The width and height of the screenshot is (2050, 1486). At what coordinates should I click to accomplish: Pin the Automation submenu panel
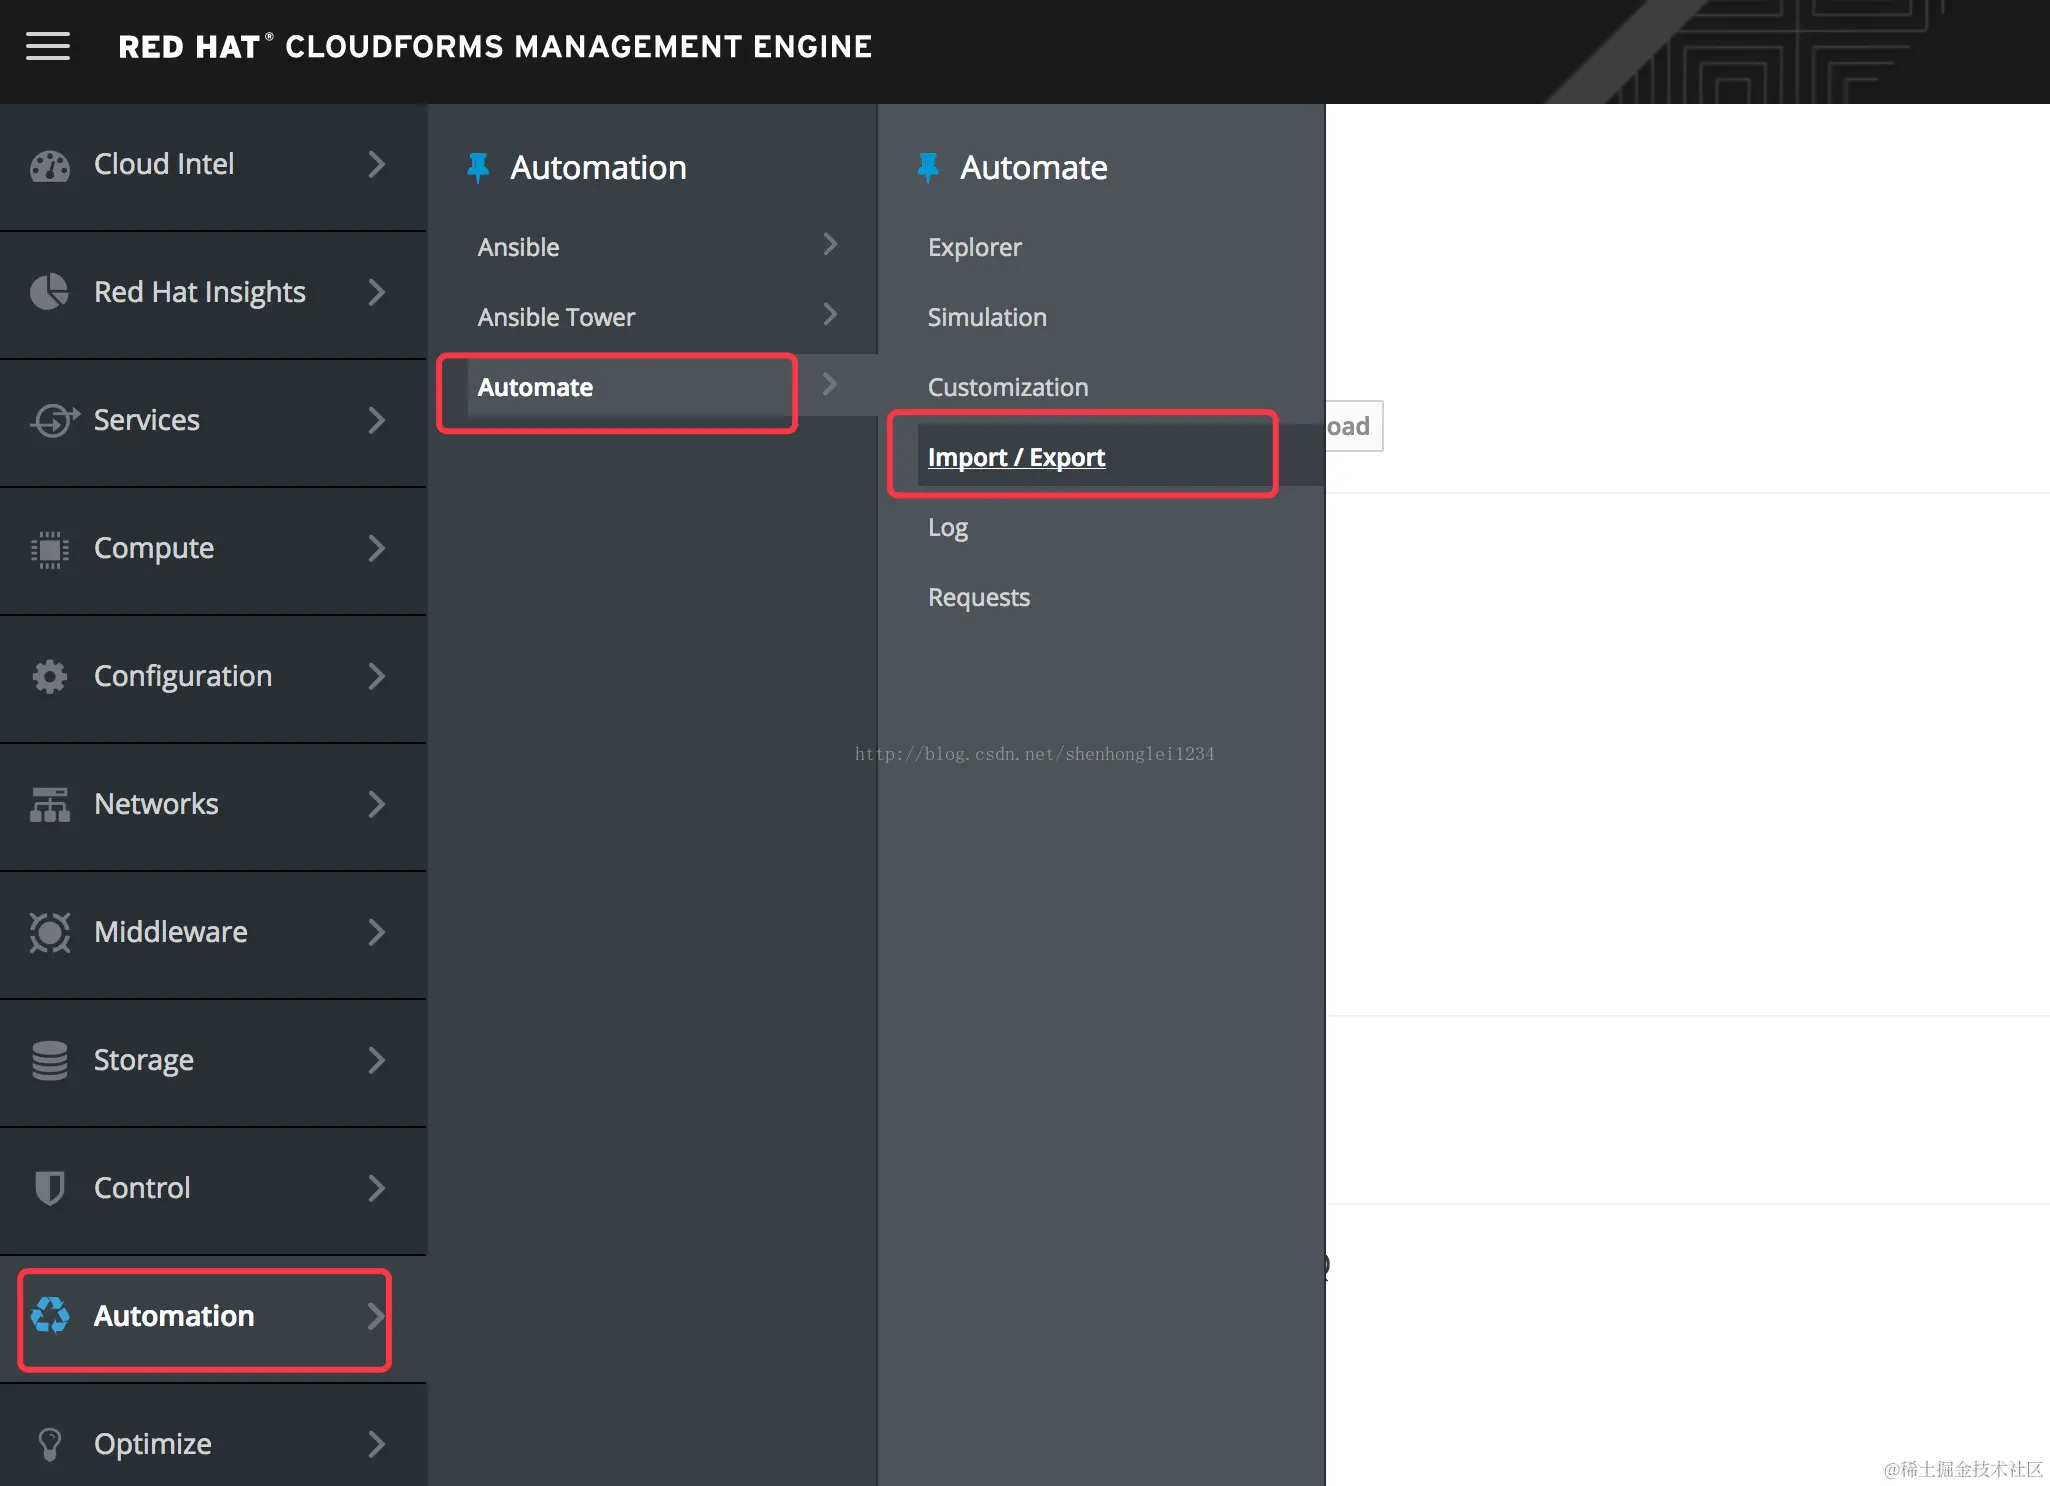(x=478, y=167)
